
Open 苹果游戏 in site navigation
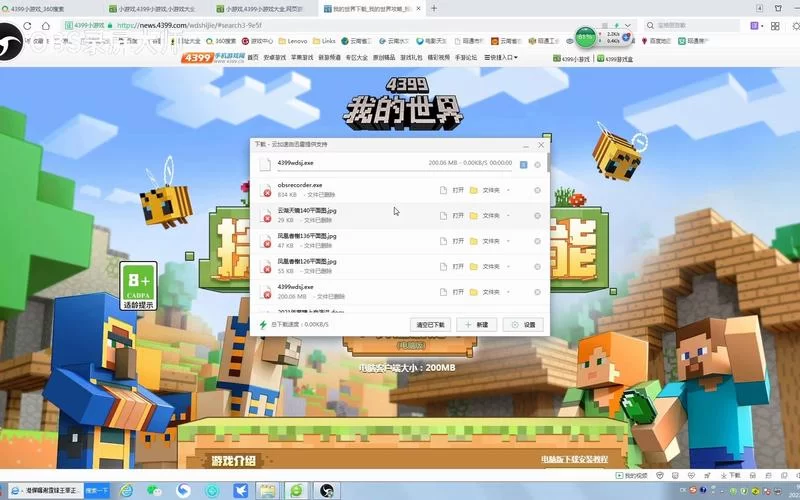[302, 58]
